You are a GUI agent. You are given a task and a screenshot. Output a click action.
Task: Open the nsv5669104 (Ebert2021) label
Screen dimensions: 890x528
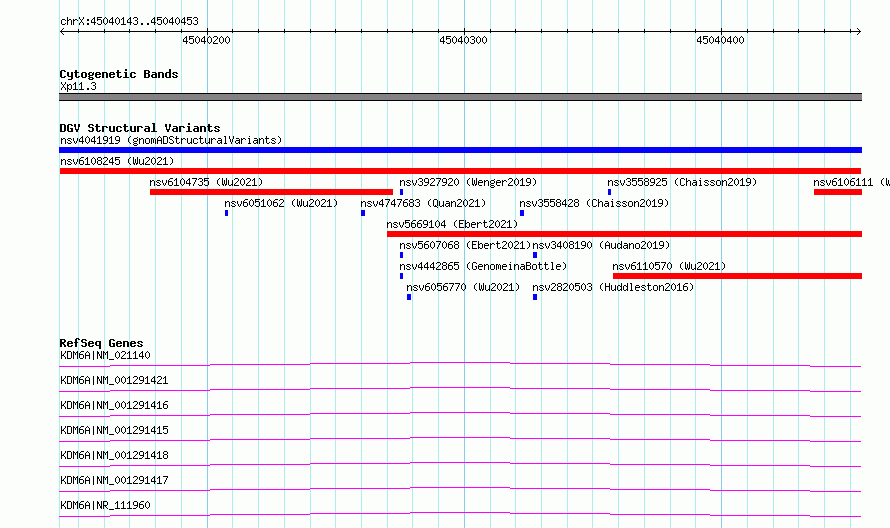452,224
